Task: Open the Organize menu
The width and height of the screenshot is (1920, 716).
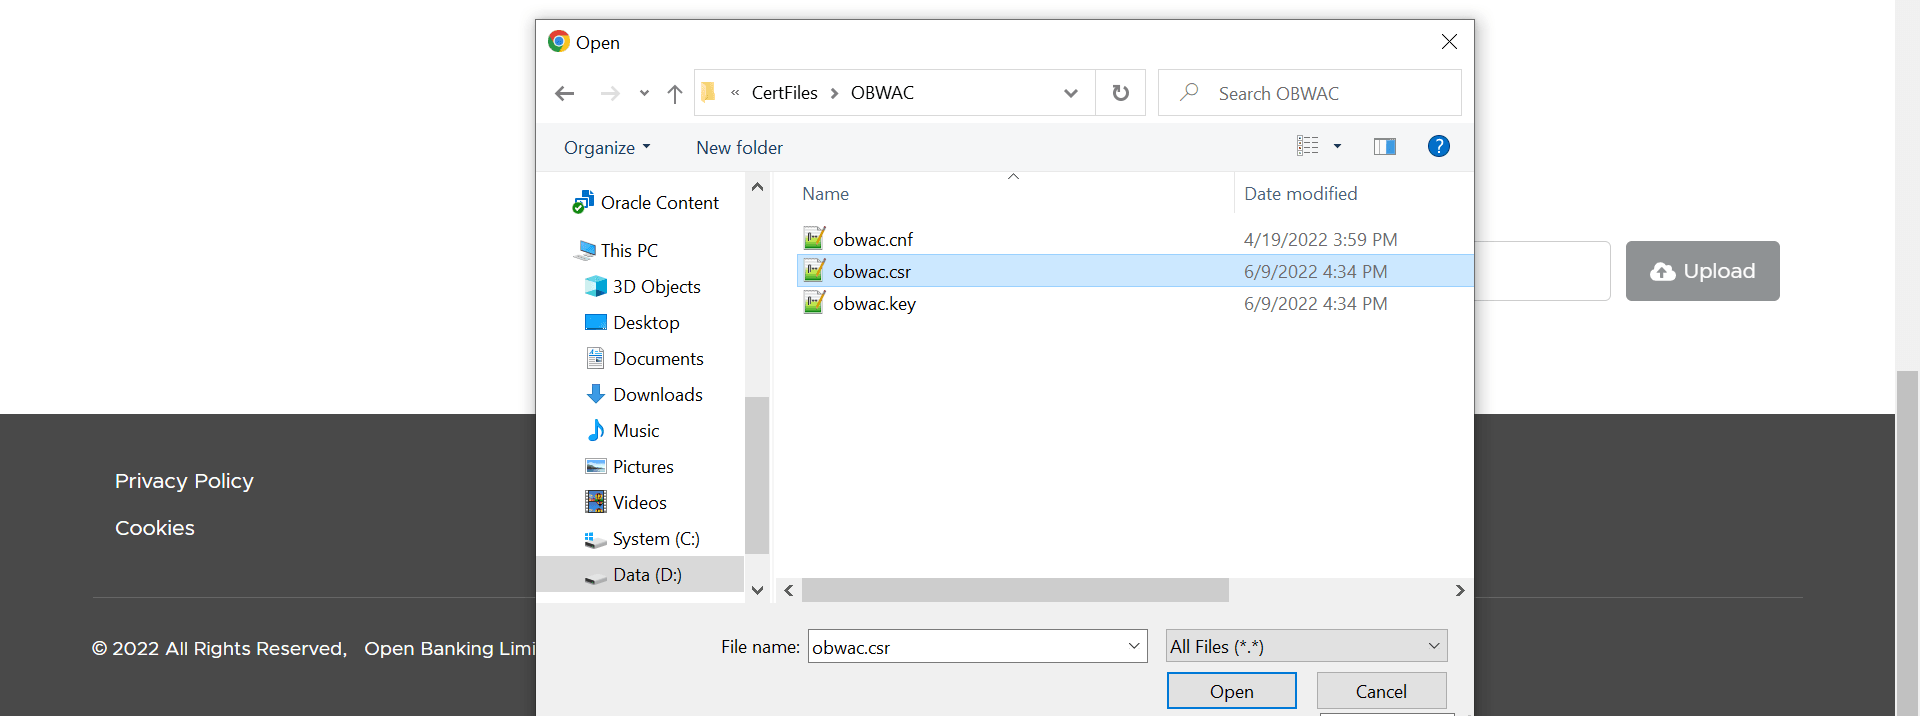Action: point(607,147)
